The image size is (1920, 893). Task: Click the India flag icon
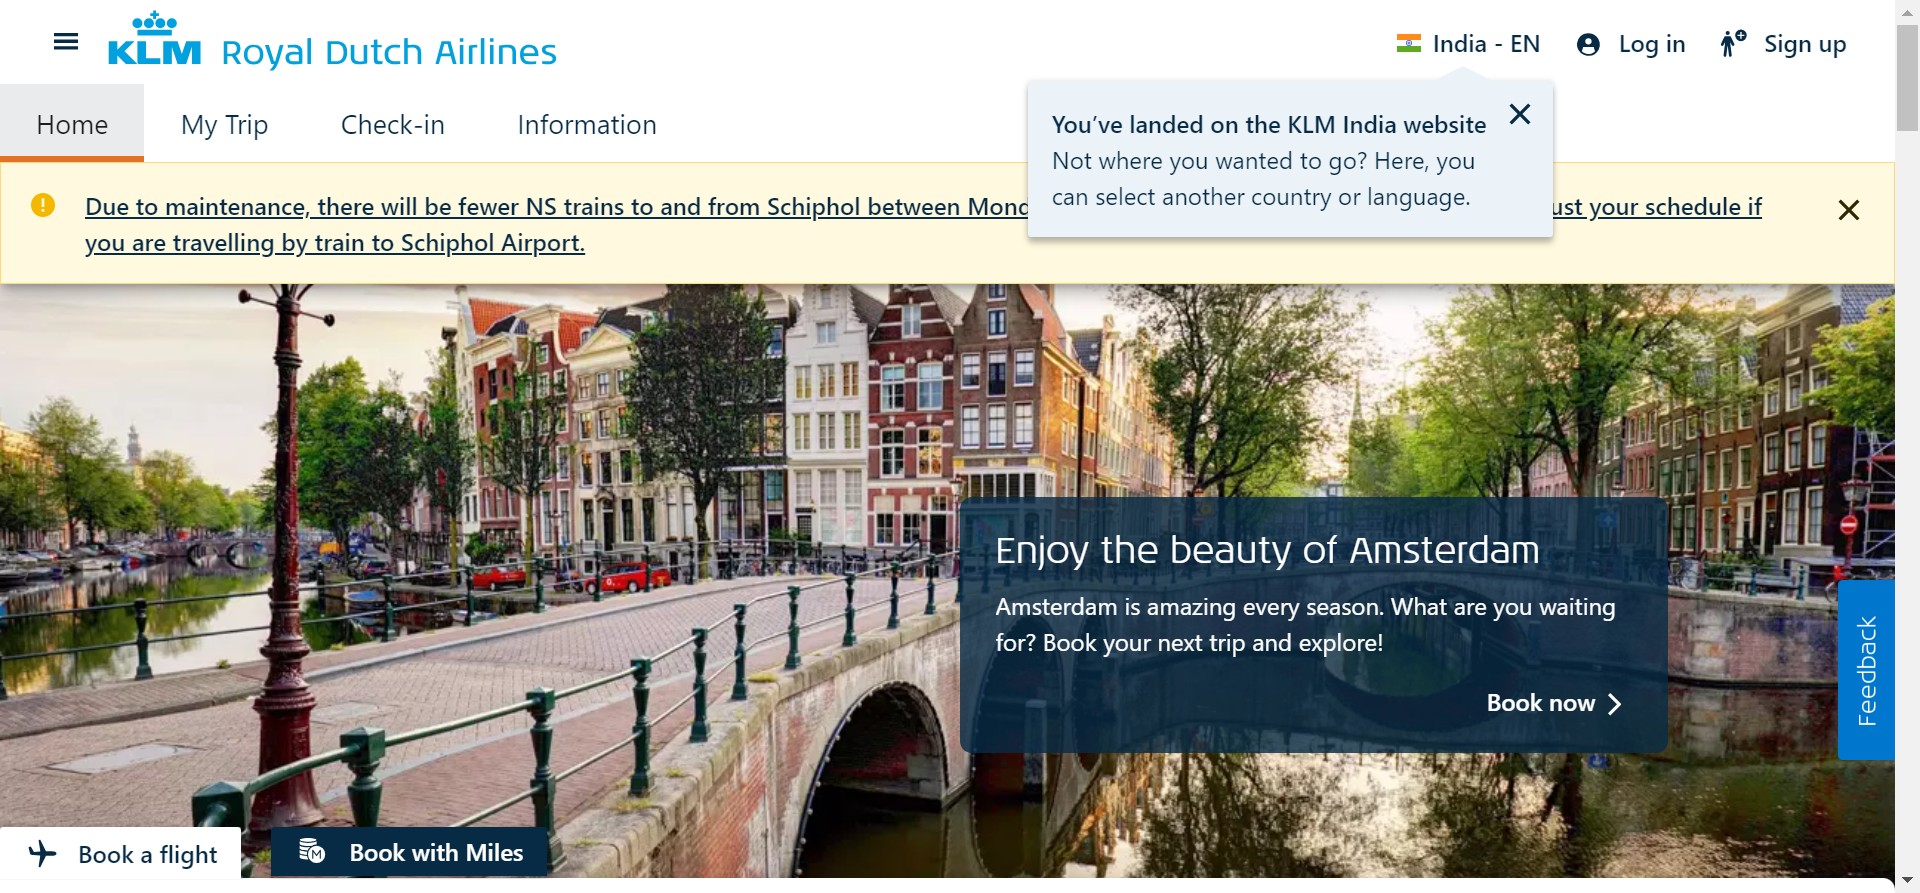click(x=1408, y=44)
